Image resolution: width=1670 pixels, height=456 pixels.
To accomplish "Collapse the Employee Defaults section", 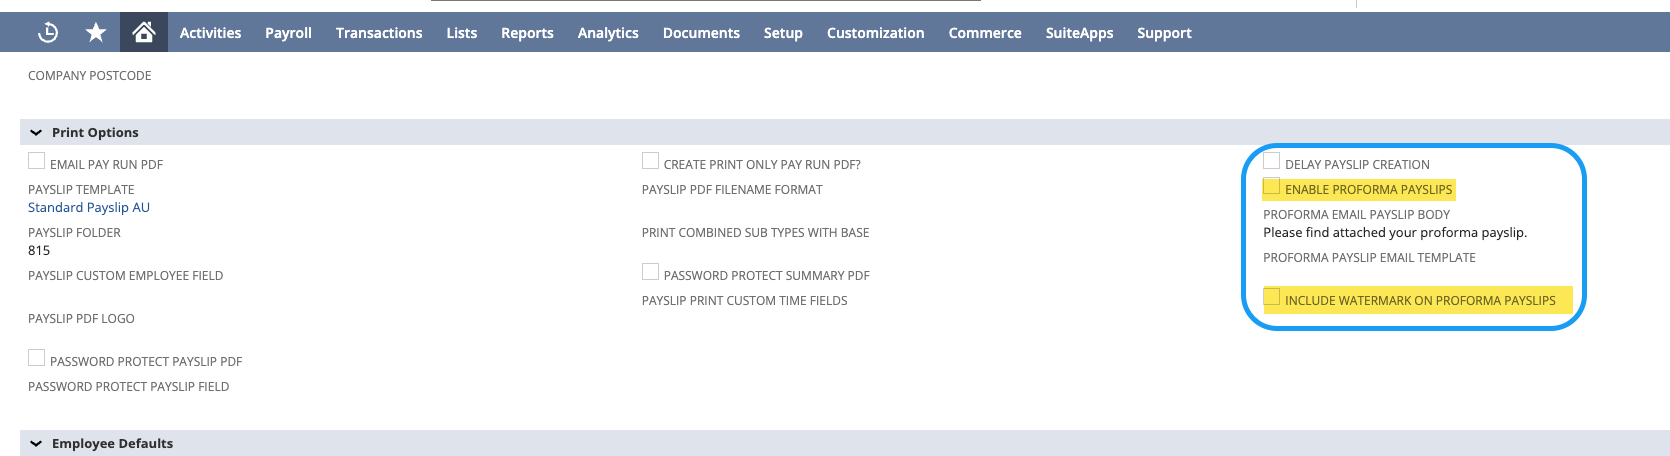I will coord(37,443).
